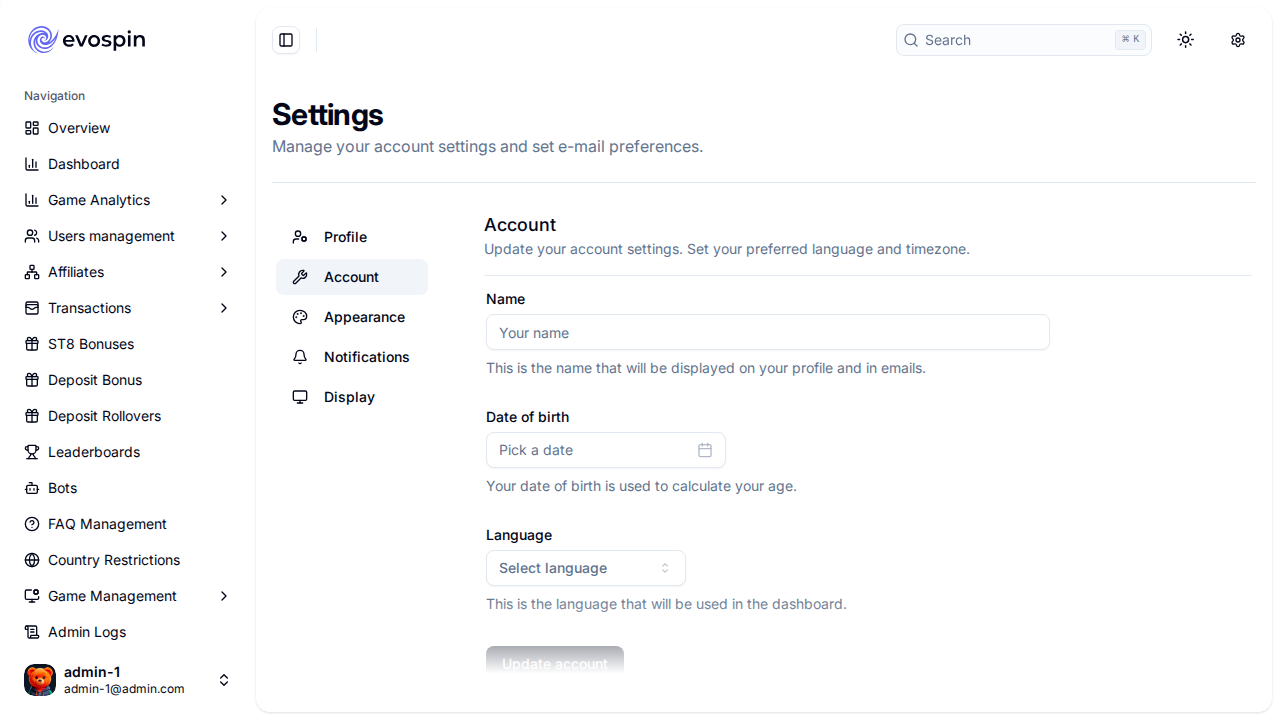Expand the Users management submenu chevron
The width and height of the screenshot is (1280, 720).
click(x=224, y=236)
